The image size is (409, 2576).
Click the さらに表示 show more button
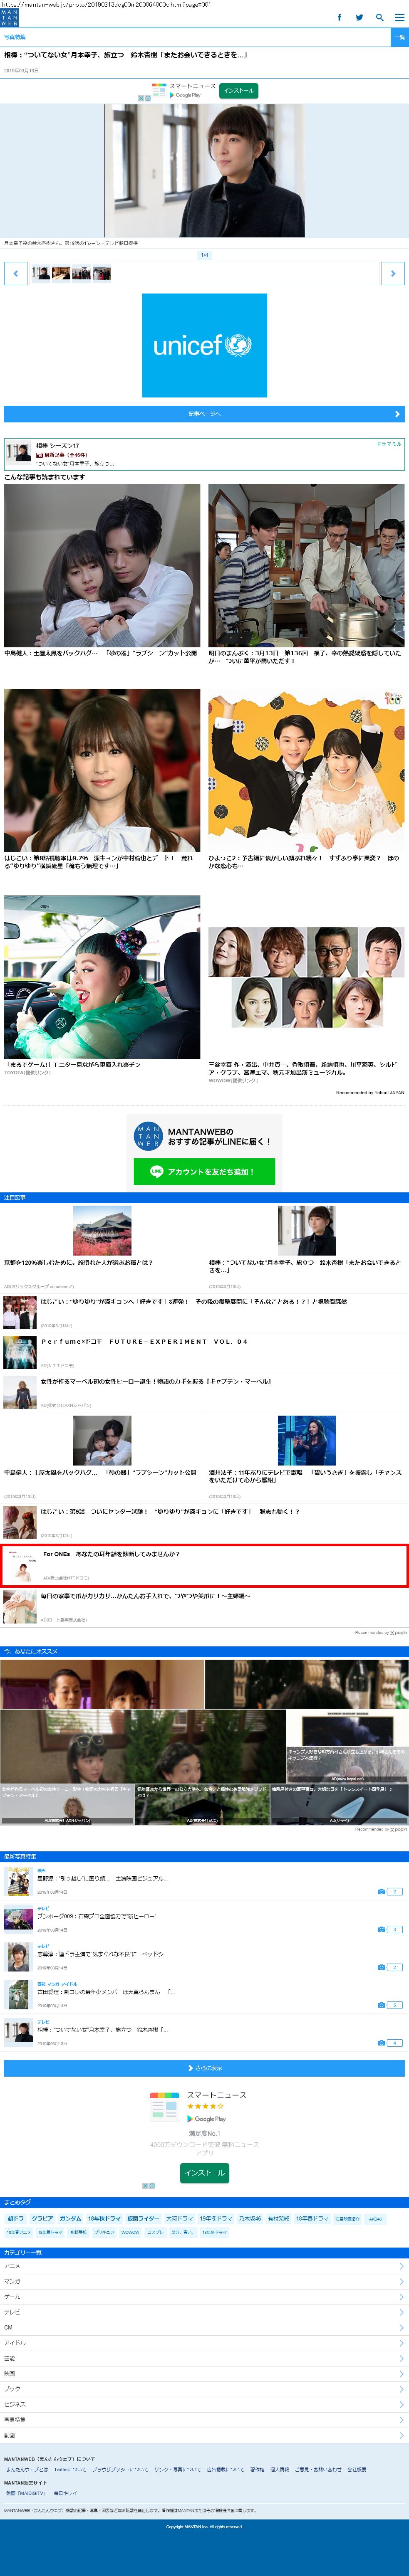click(204, 2068)
